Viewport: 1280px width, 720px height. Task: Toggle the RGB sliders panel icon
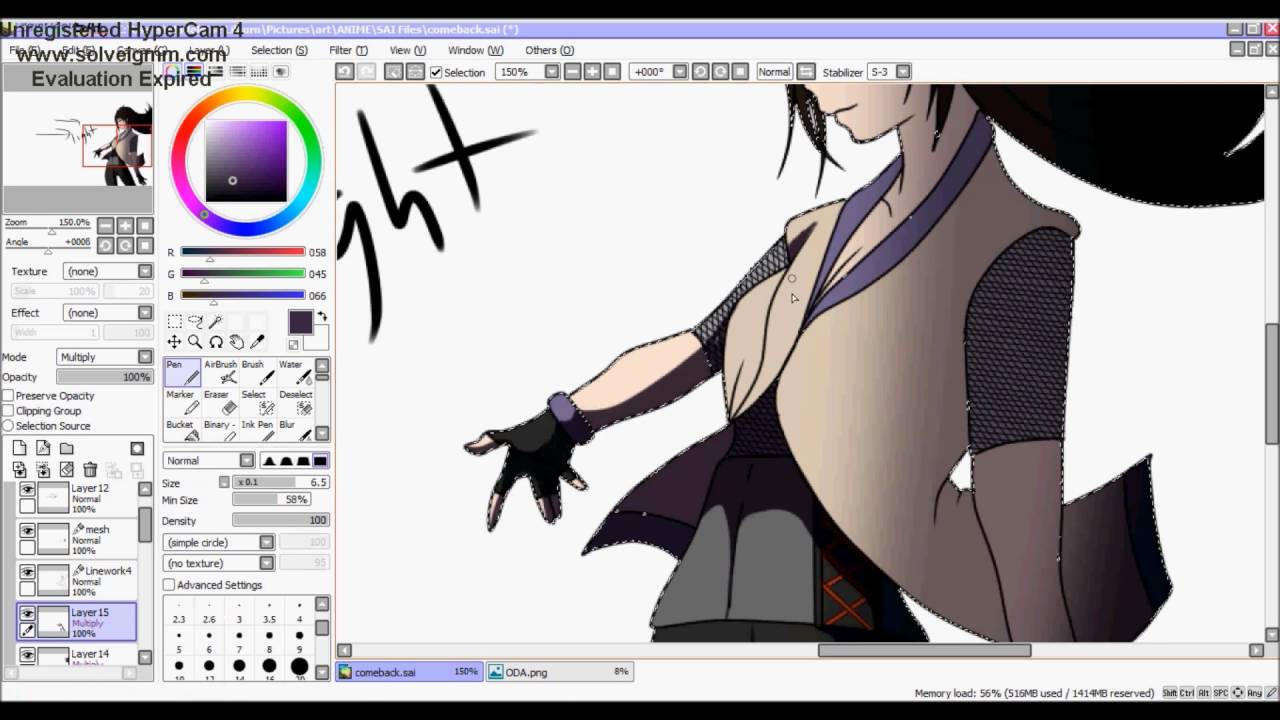[194, 72]
